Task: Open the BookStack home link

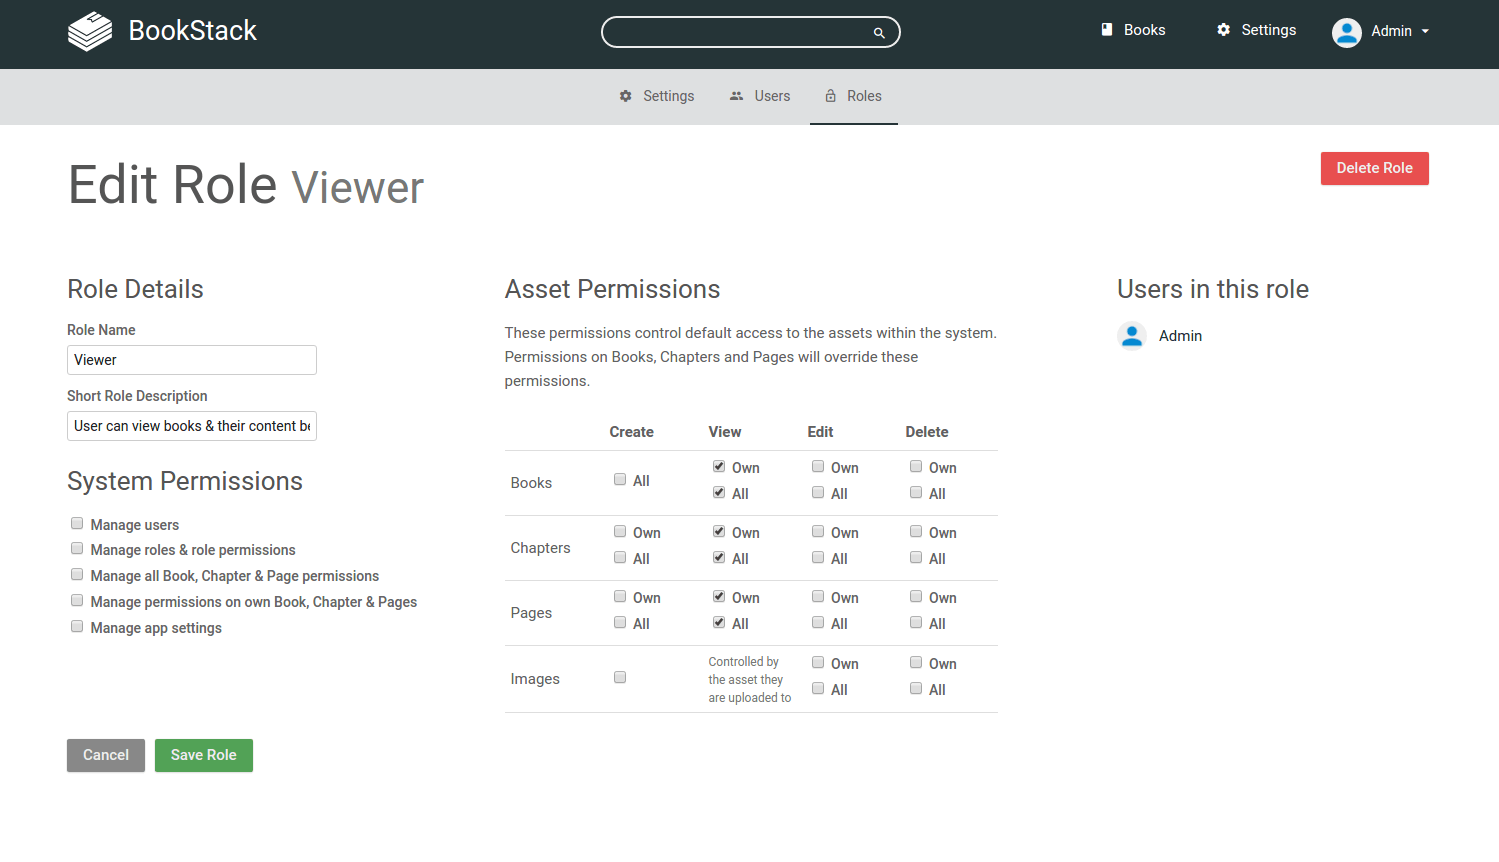Action: [162, 31]
